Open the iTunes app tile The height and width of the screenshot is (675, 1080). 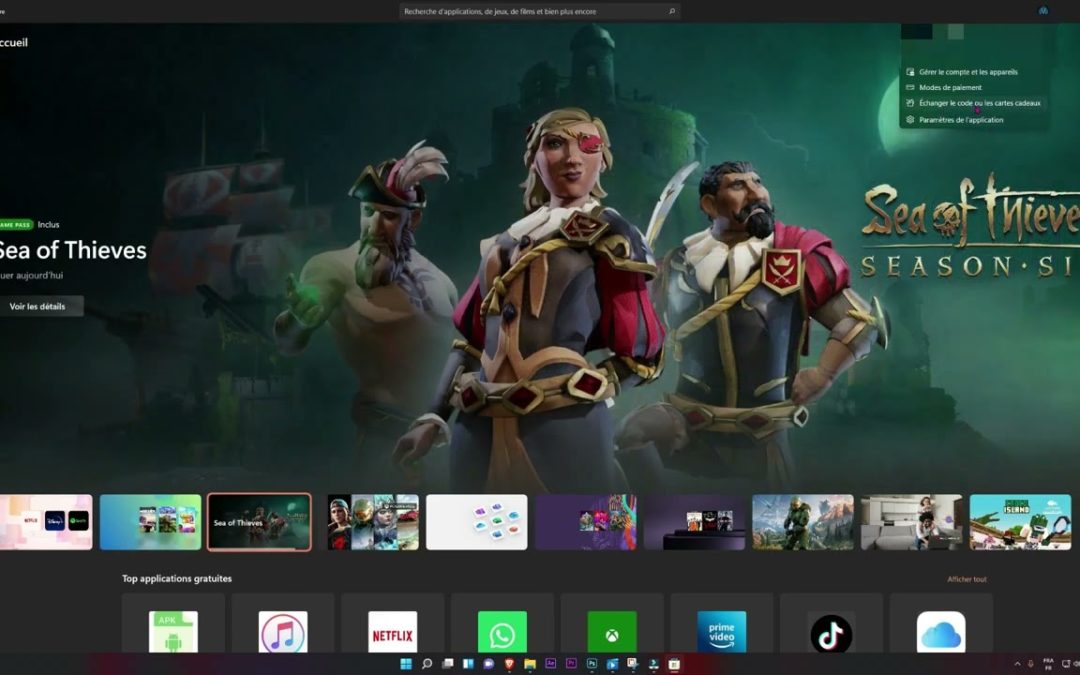(x=282, y=623)
